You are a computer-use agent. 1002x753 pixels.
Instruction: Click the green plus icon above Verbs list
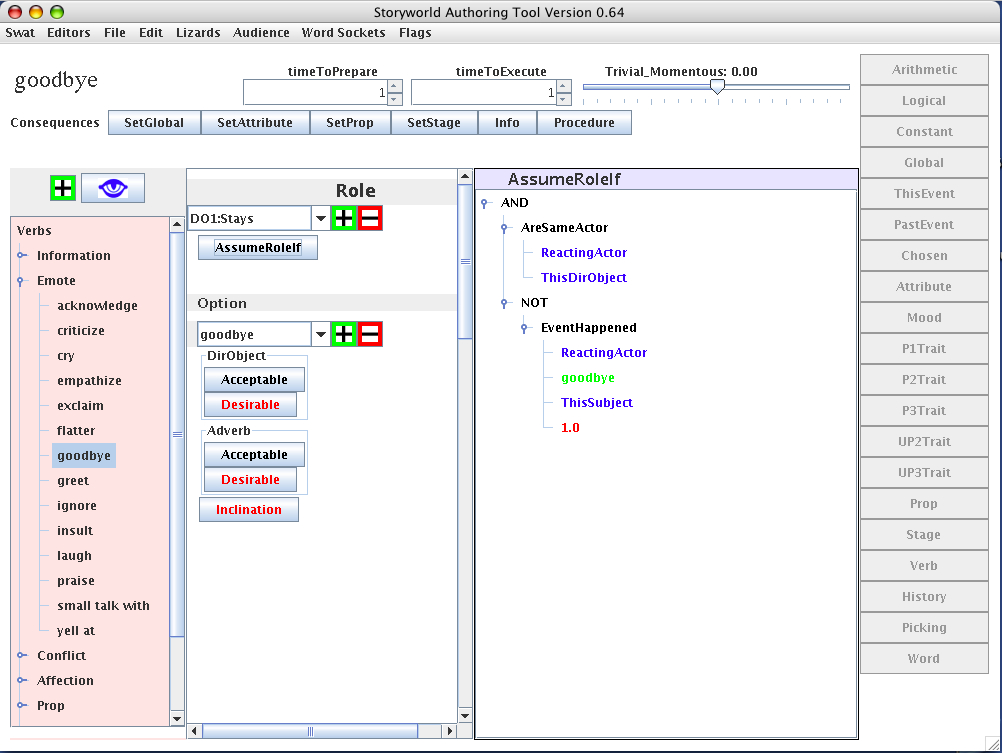63,187
